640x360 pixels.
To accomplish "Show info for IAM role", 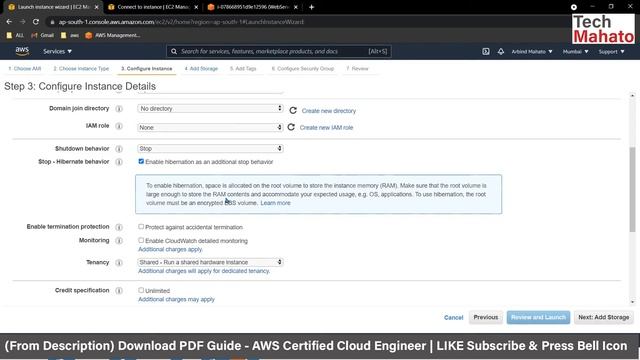I will [x=119, y=126].
